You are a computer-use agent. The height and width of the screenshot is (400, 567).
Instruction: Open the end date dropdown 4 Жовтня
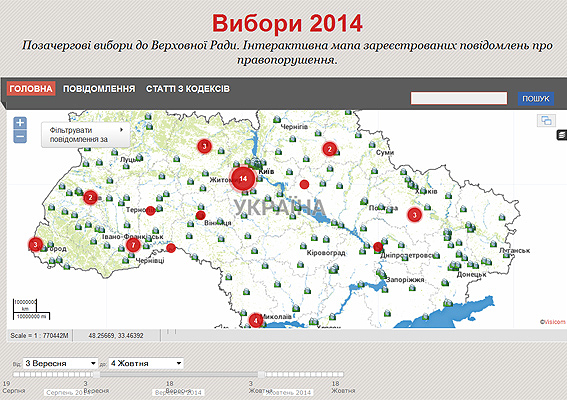tap(146, 363)
